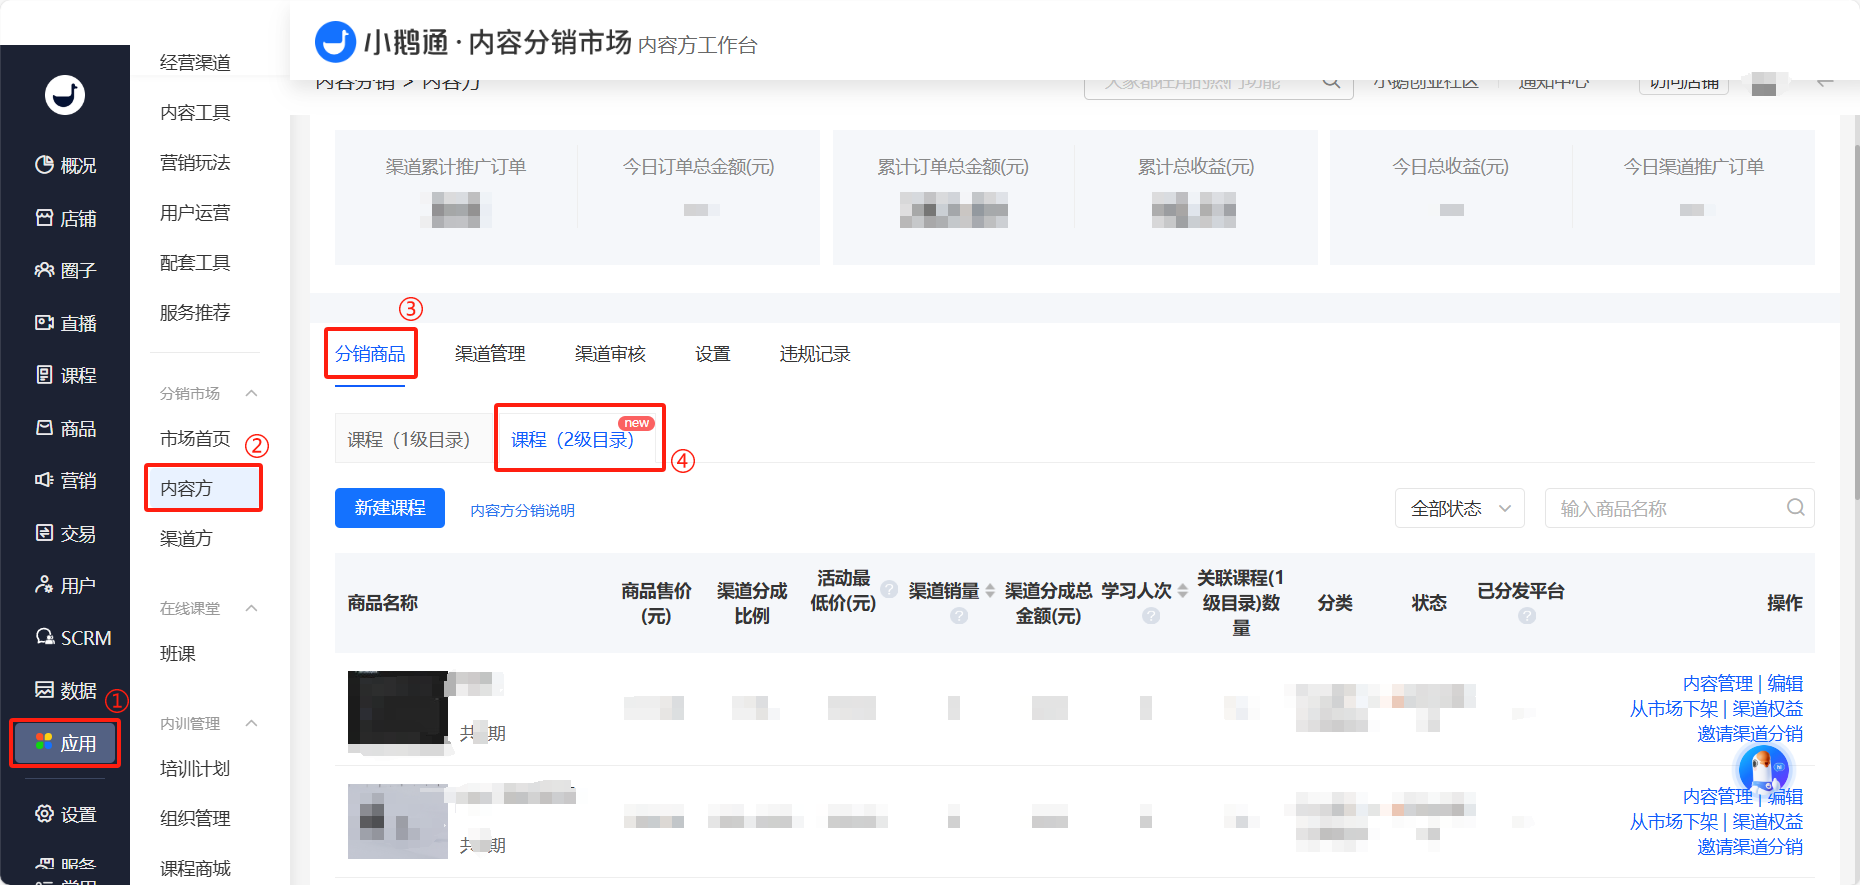Open the floating robot assistant icon
The image size is (1860, 885).
tap(1763, 770)
